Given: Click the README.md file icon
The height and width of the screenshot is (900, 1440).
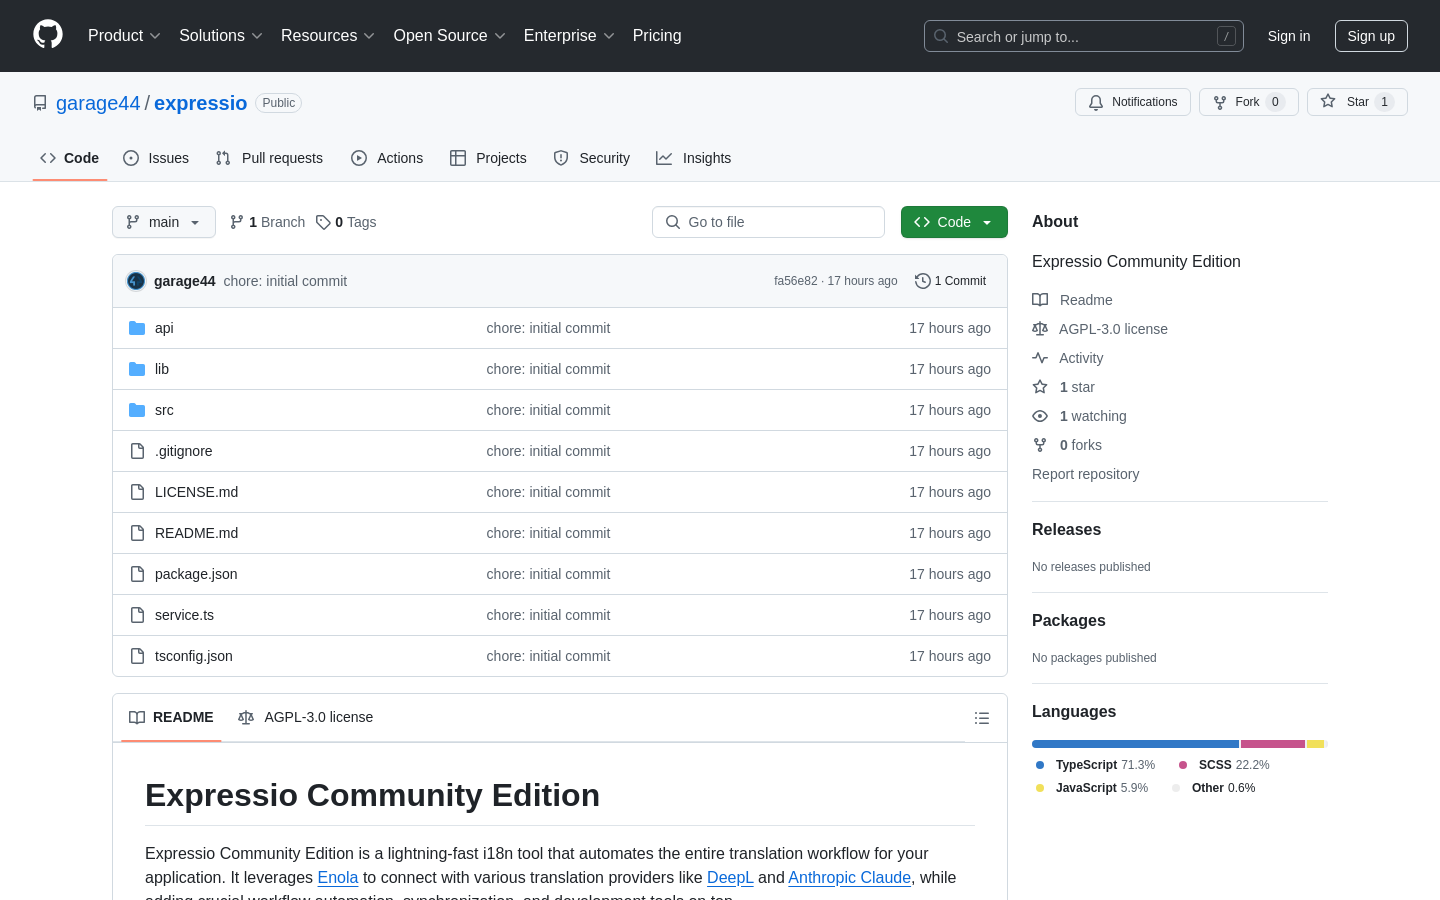Looking at the screenshot, I should coord(137,533).
